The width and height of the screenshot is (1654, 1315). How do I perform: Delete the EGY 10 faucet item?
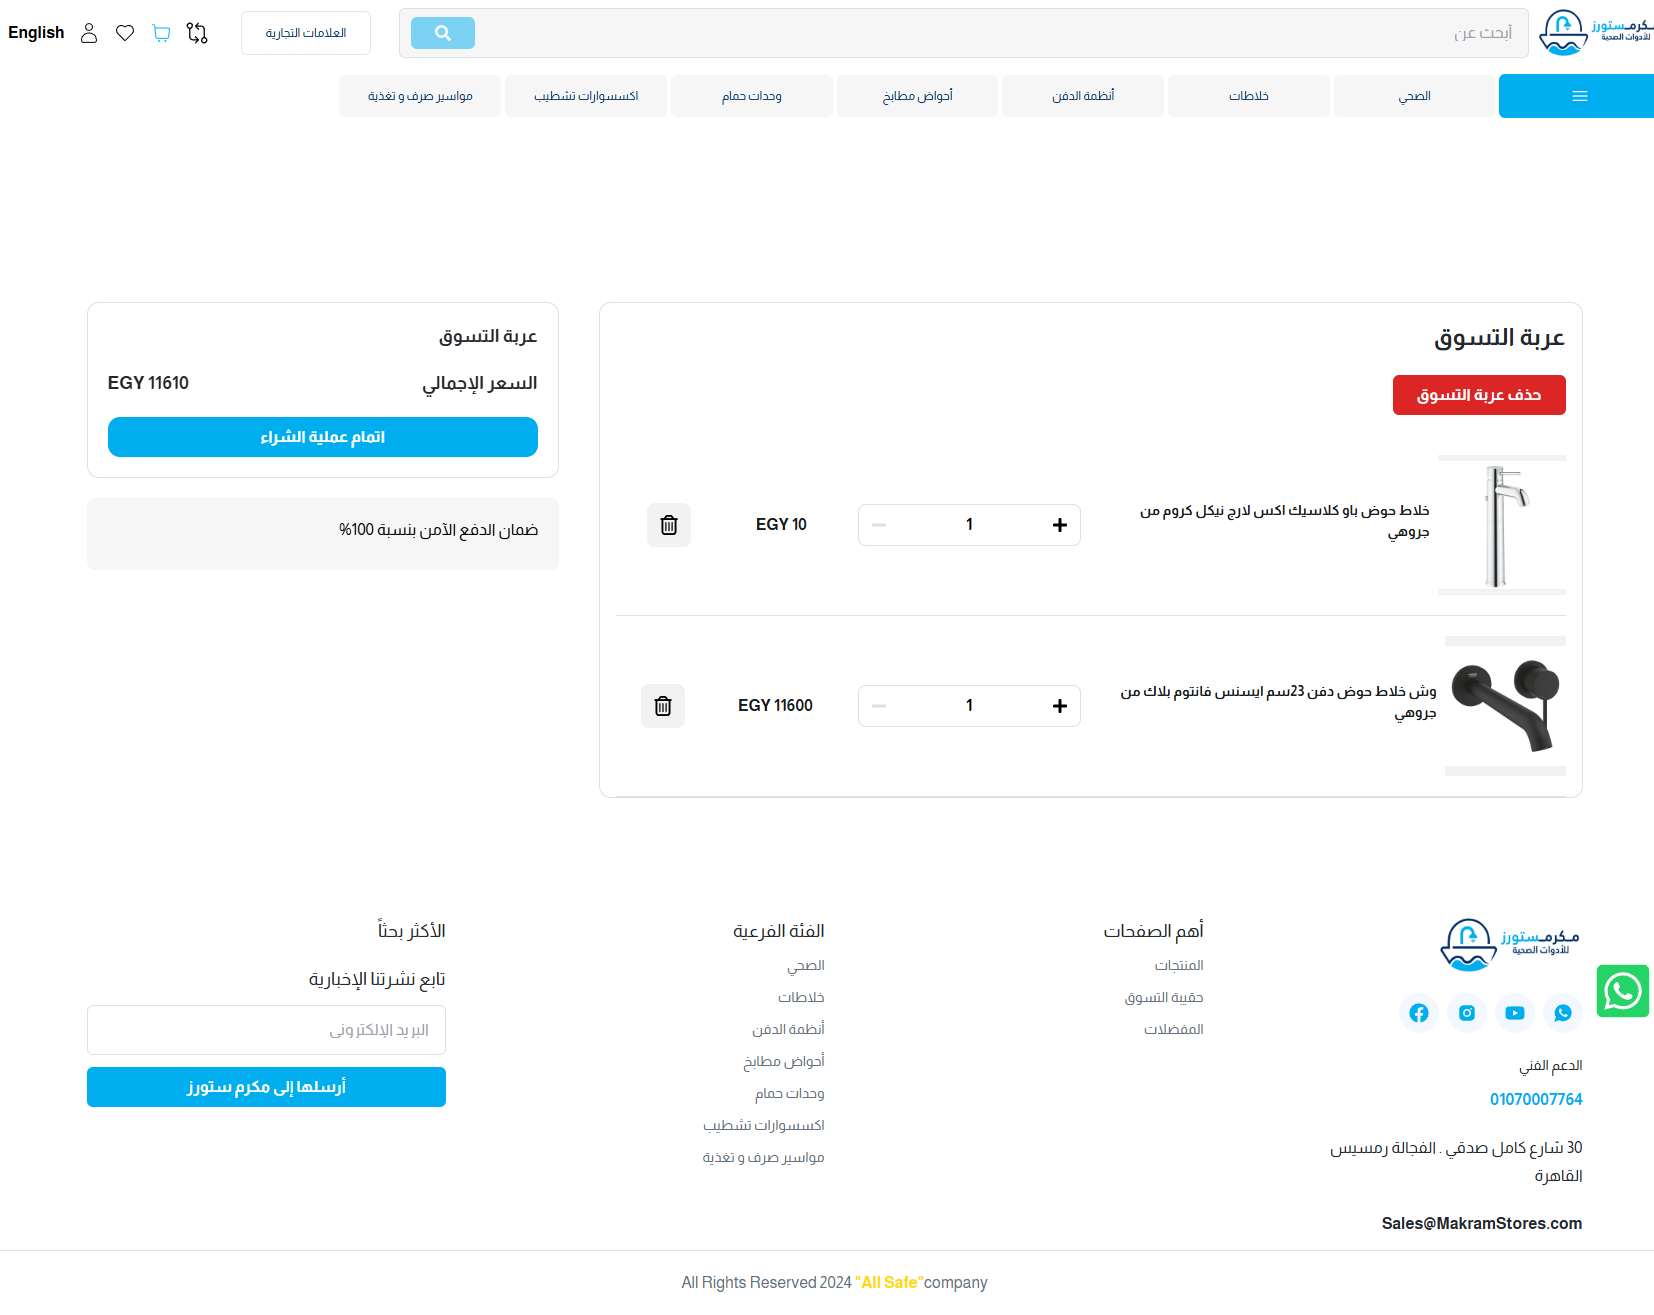(x=669, y=525)
